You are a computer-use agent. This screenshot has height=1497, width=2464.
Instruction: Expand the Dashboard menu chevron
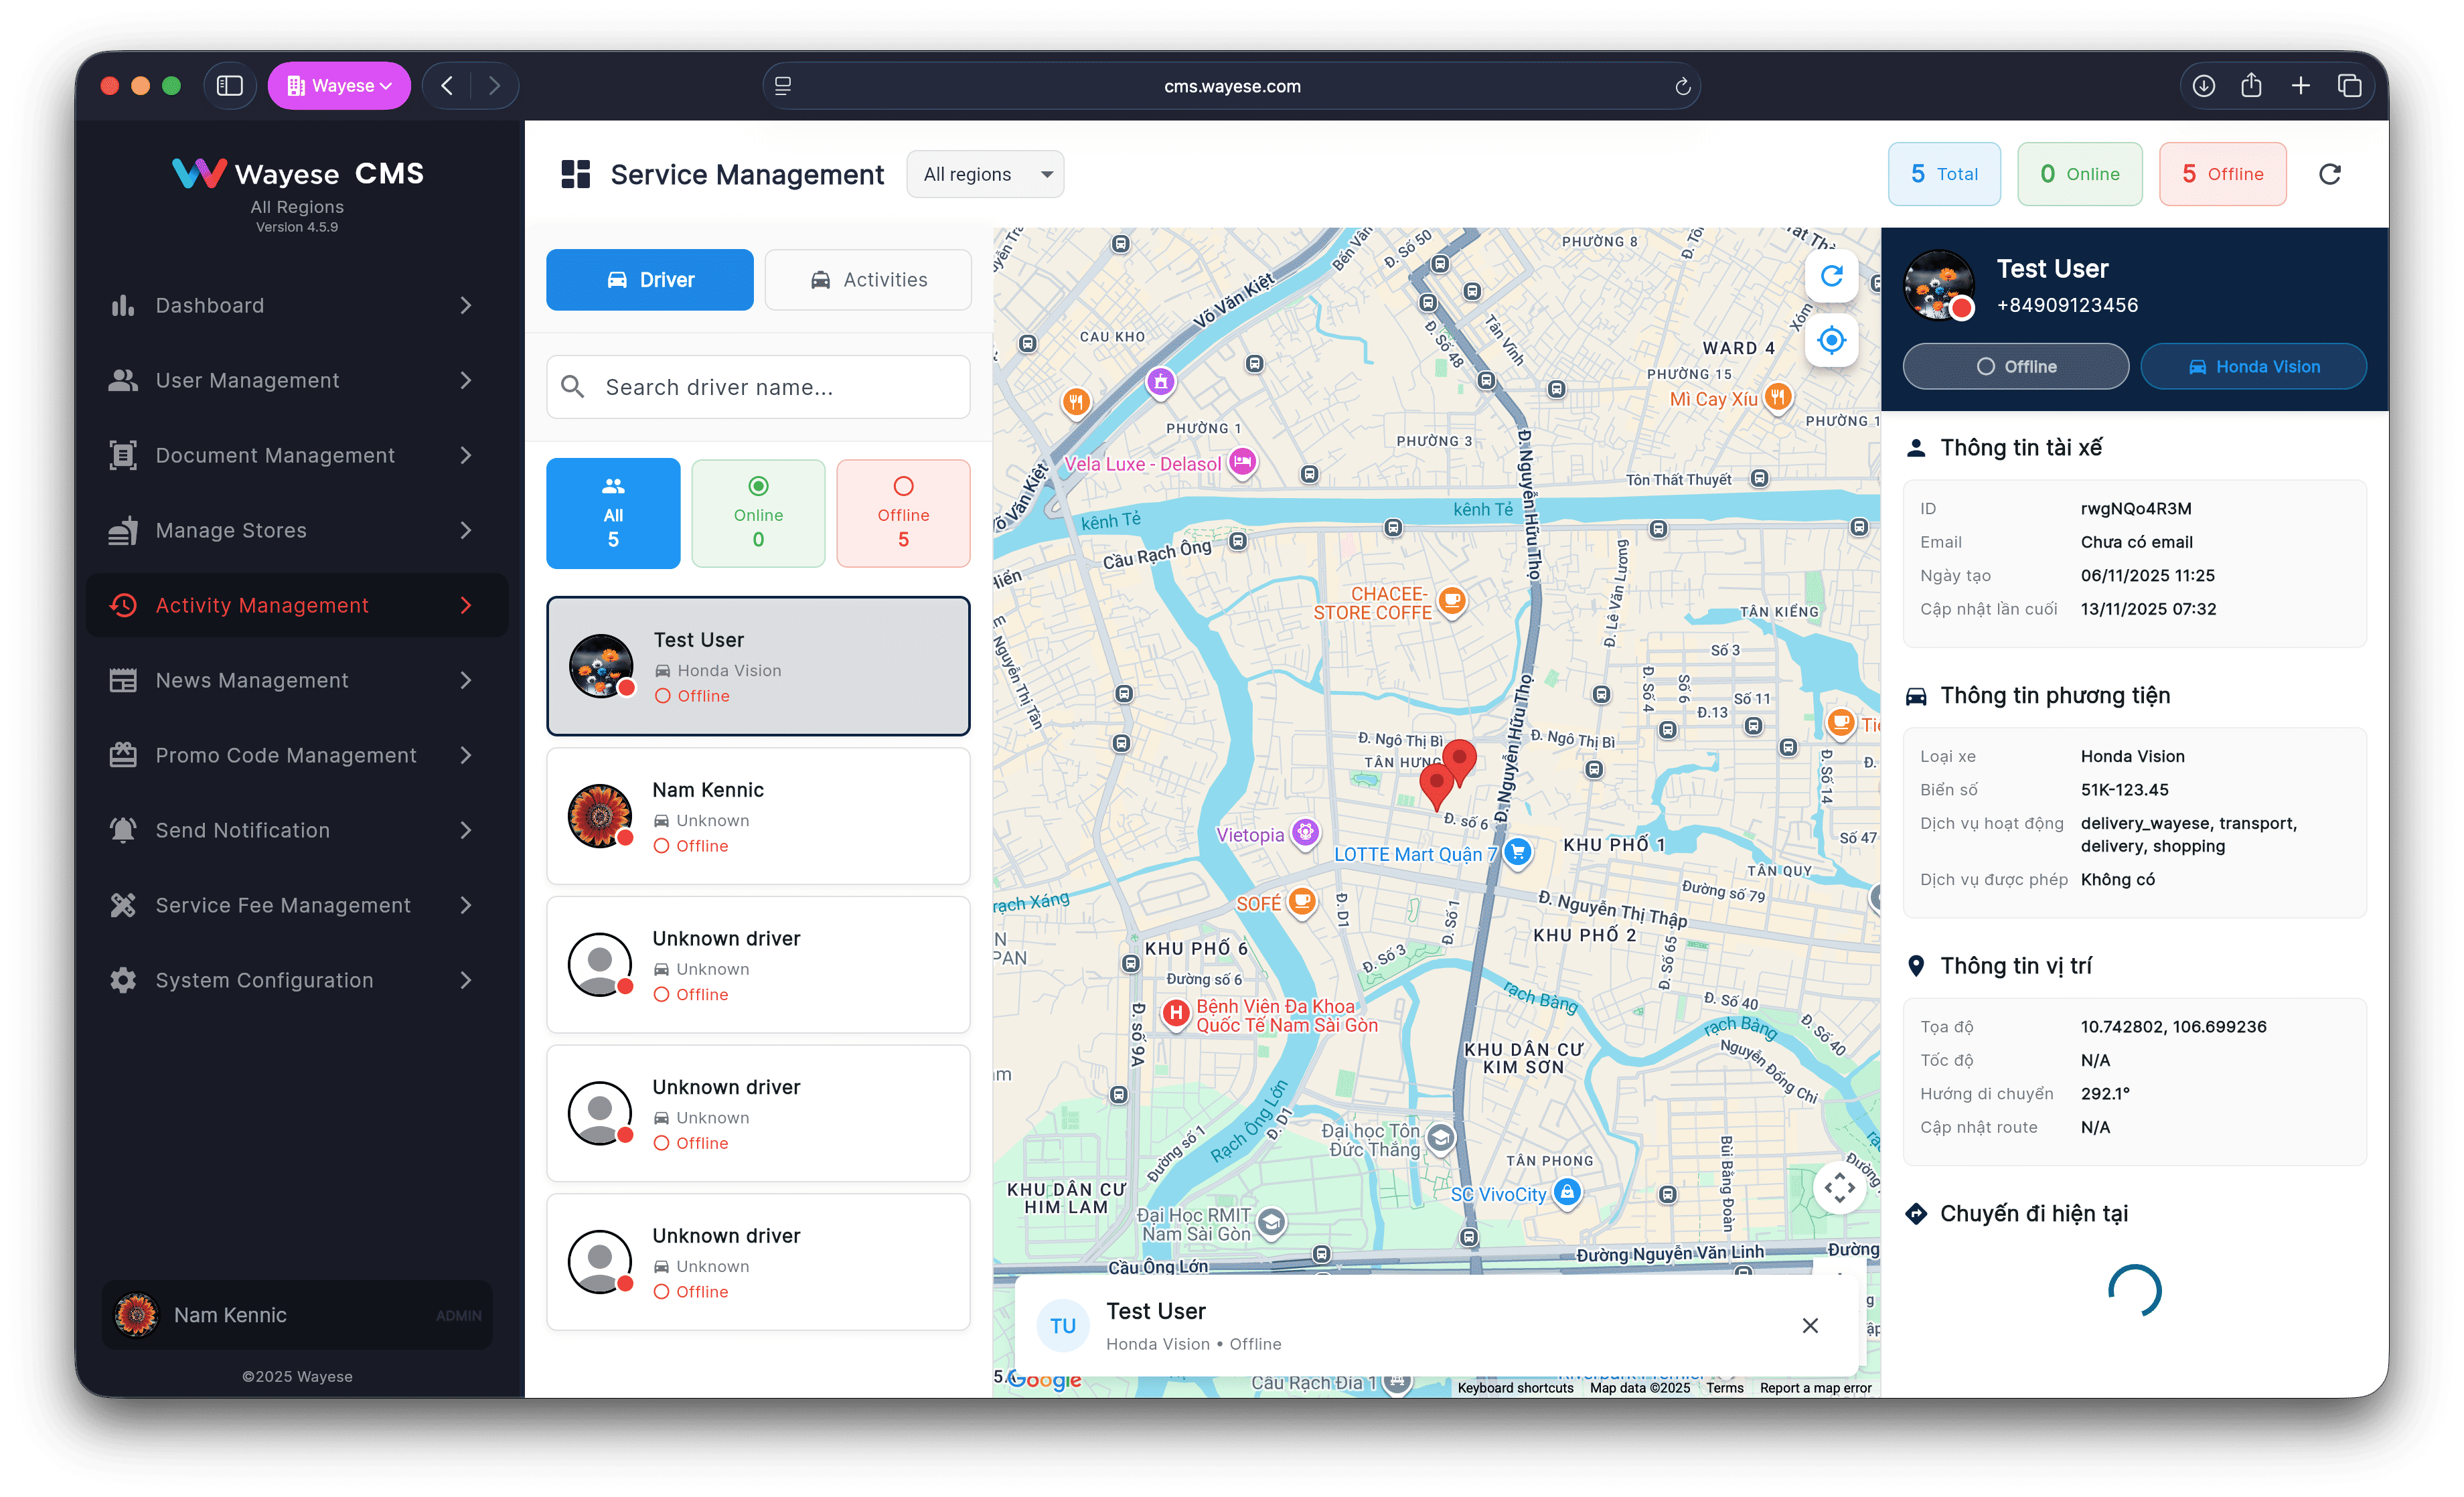click(466, 305)
